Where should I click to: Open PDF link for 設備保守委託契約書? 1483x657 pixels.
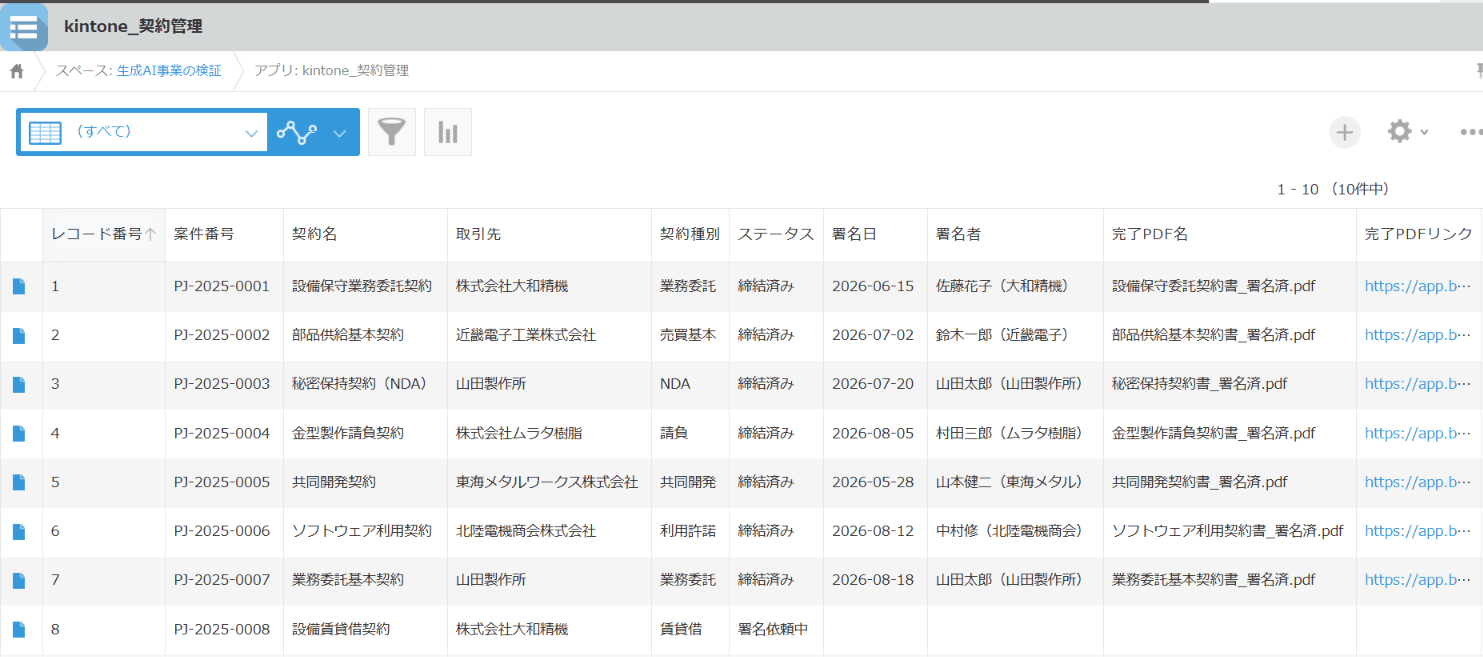point(1418,286)
